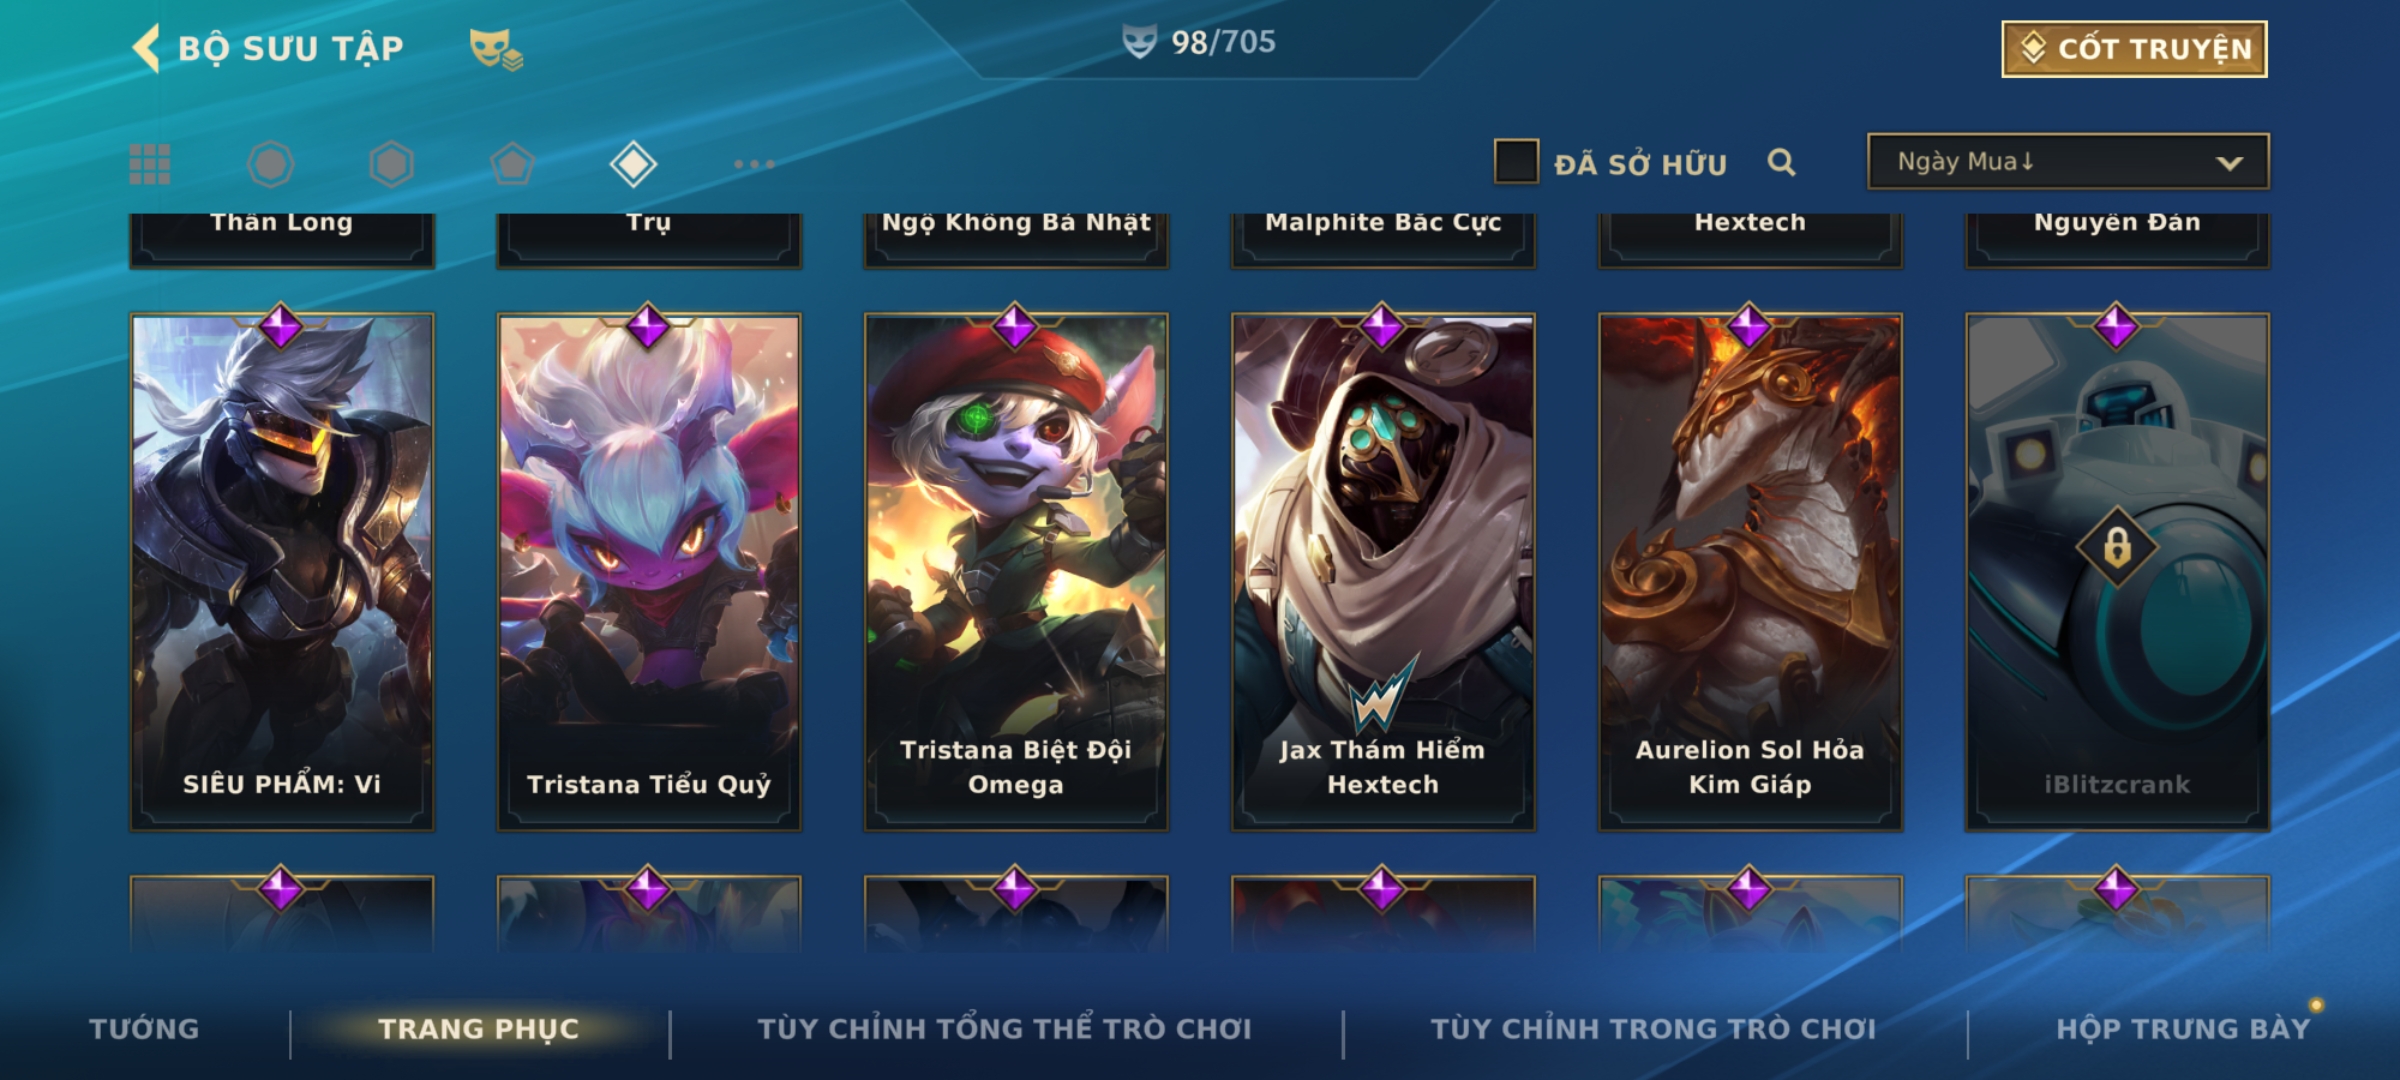
Task: Click the dropdown chevron arrow beside Ngày Mua
Action: 2229,163
